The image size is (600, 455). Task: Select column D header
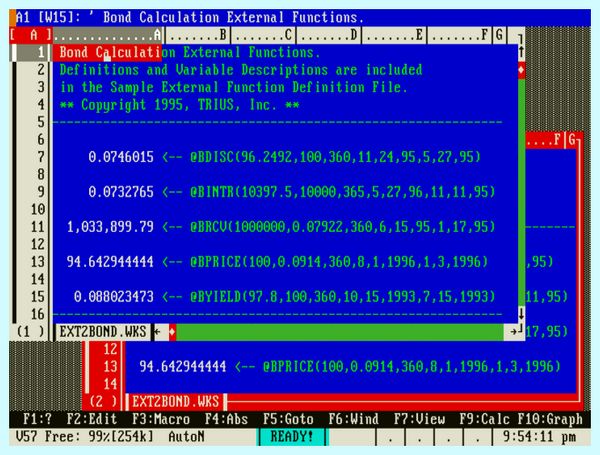(329, 35)
